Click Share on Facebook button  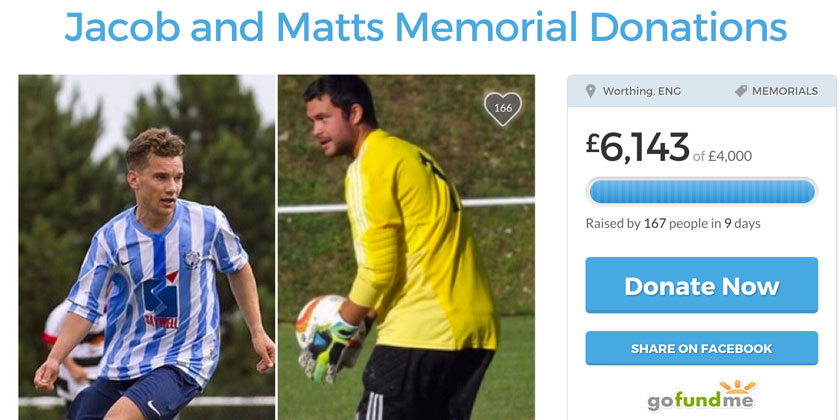(701, 348)
